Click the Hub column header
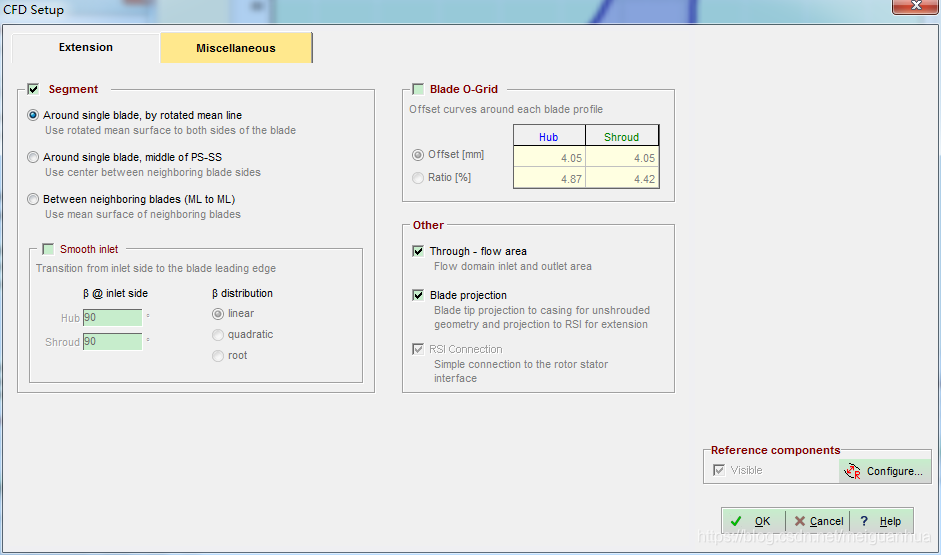 tap(549, 136)
